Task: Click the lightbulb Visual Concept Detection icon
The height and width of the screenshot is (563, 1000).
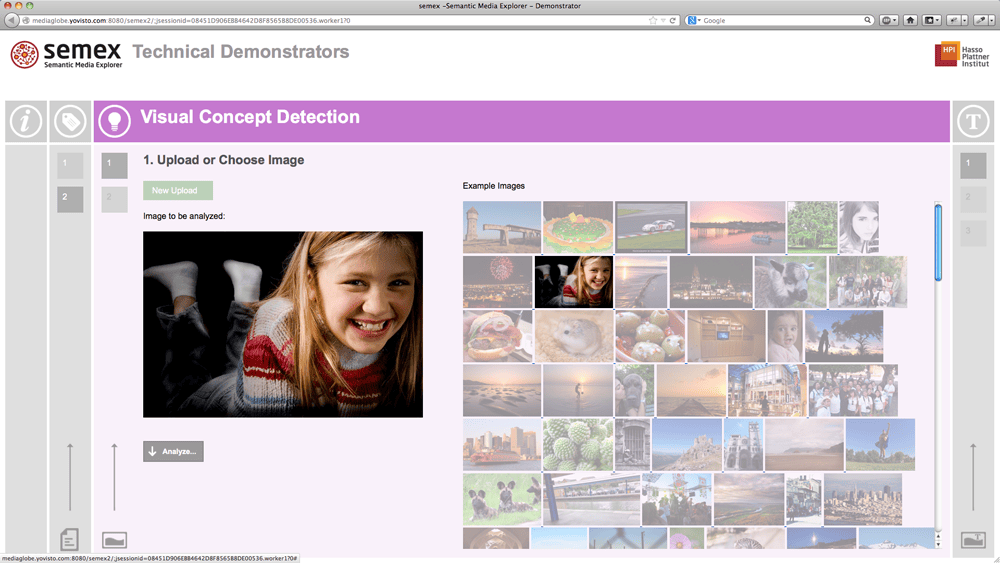Action: 115,122
